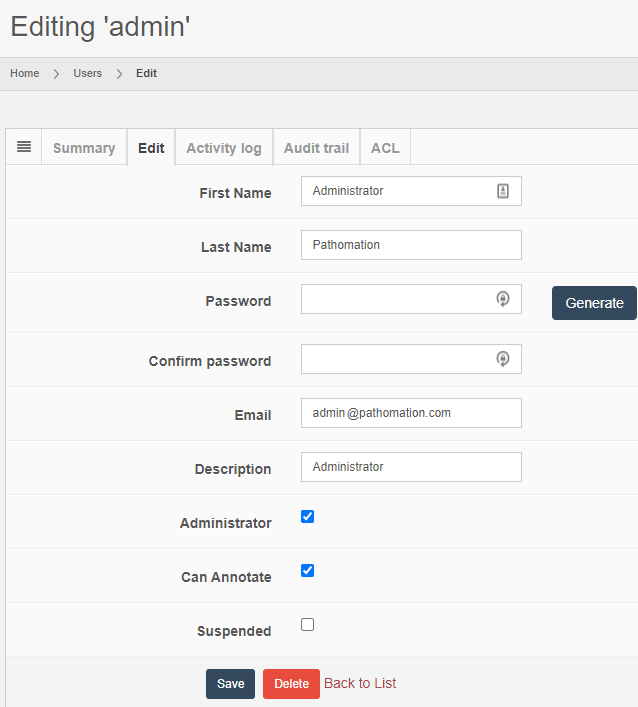Switch to the Summary tab
The image size is (638, 707).
click(x=84, y=148)
